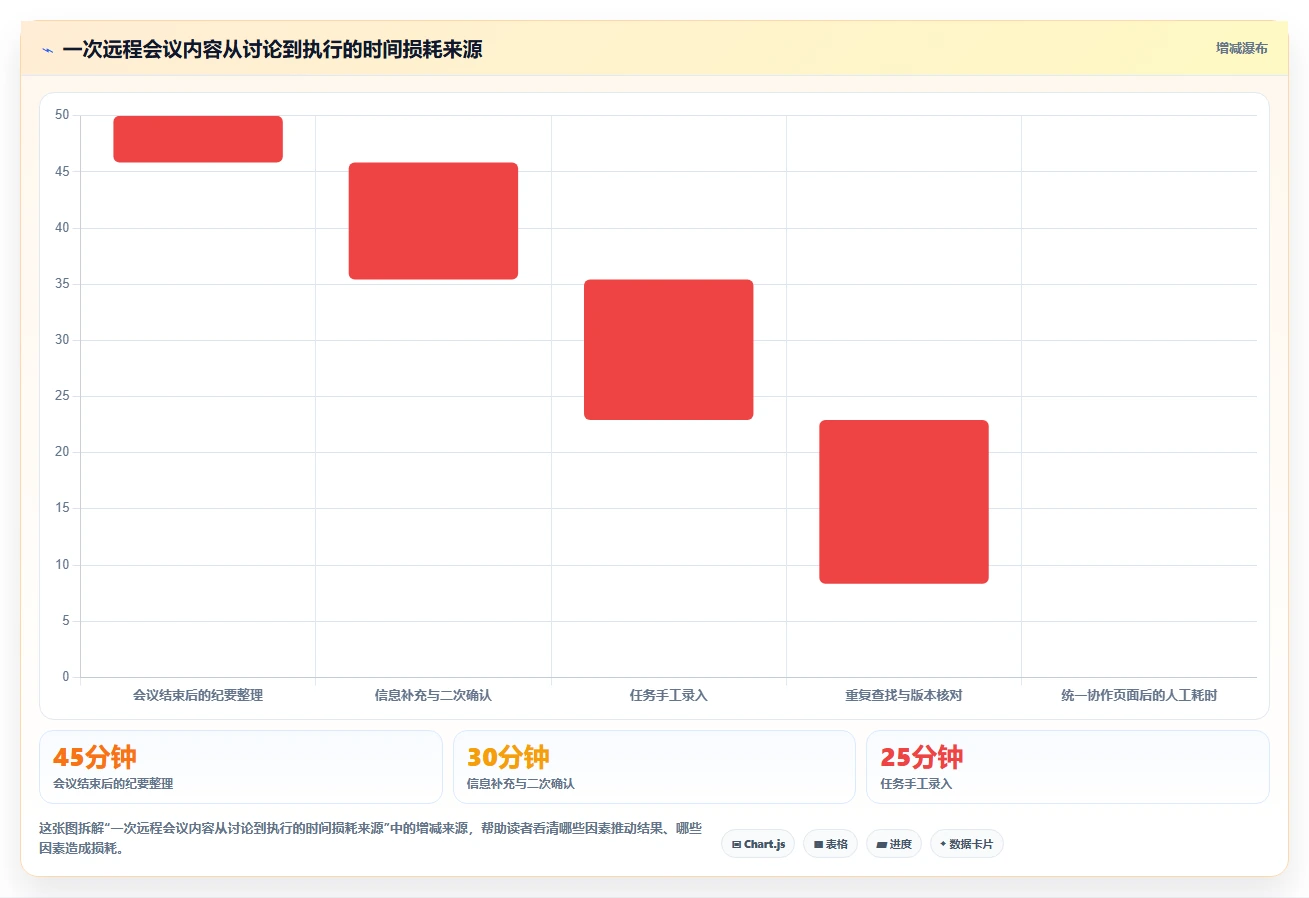Click the 增减瀑布 label in the header
Screen dimensions: 1309x898
click(x=1241, y=48)
